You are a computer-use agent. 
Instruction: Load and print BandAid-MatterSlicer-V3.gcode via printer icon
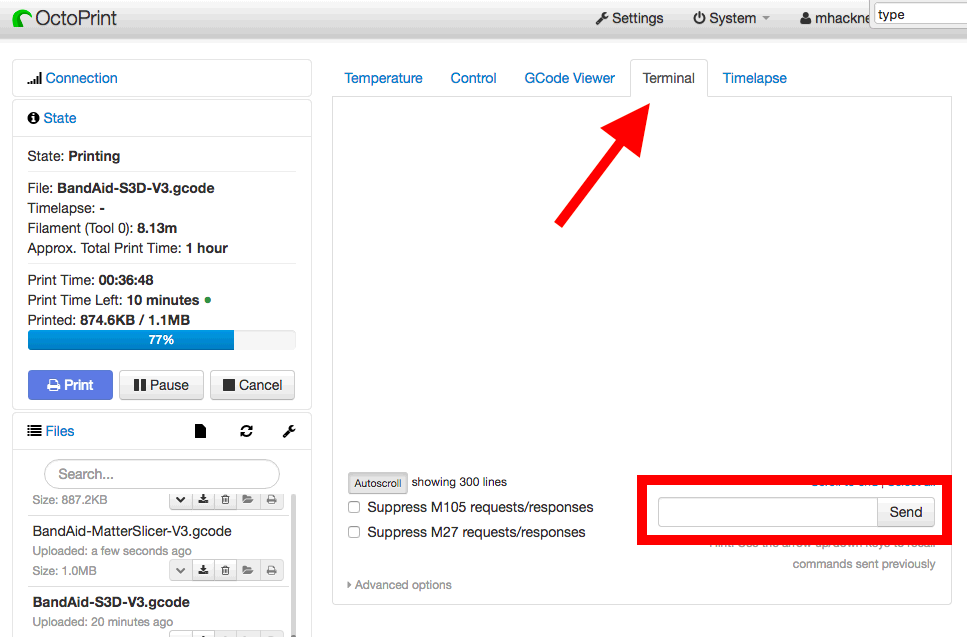[x=271, y=570]
